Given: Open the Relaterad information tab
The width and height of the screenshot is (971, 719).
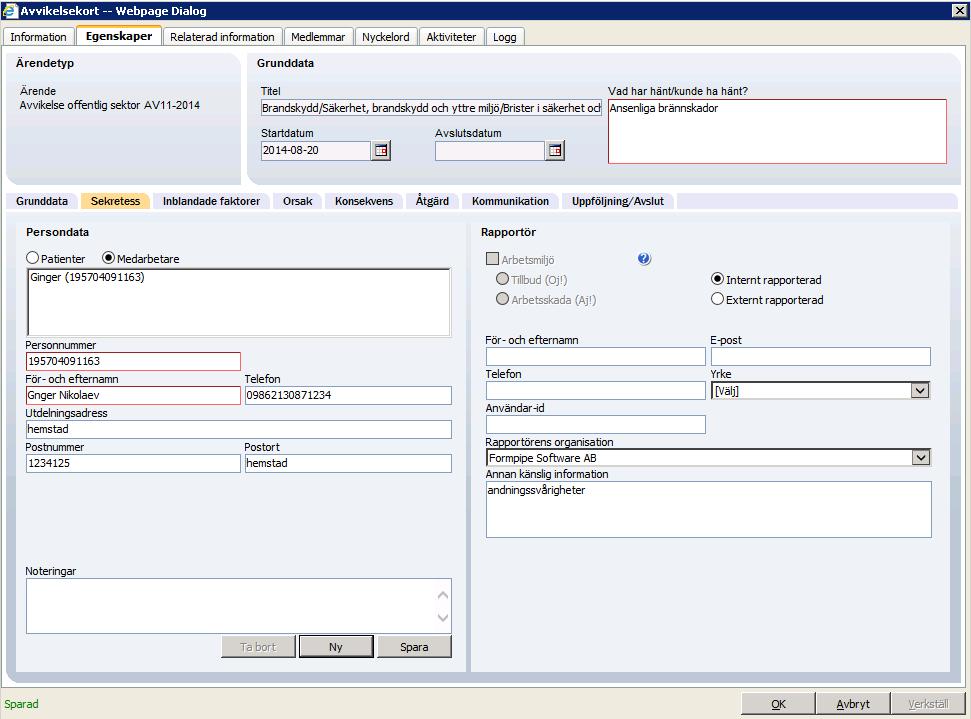Looking at the screenshot, I should (x=222, y=37).
